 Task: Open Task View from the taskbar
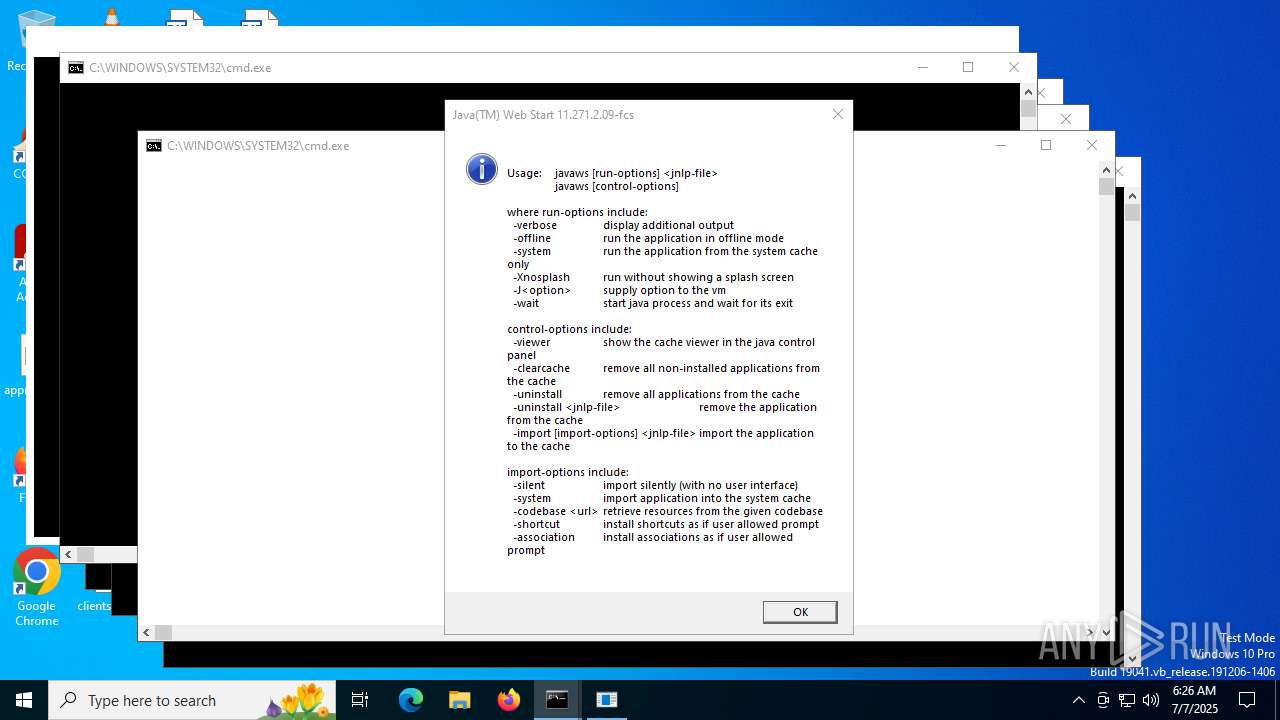click(360, 700)
